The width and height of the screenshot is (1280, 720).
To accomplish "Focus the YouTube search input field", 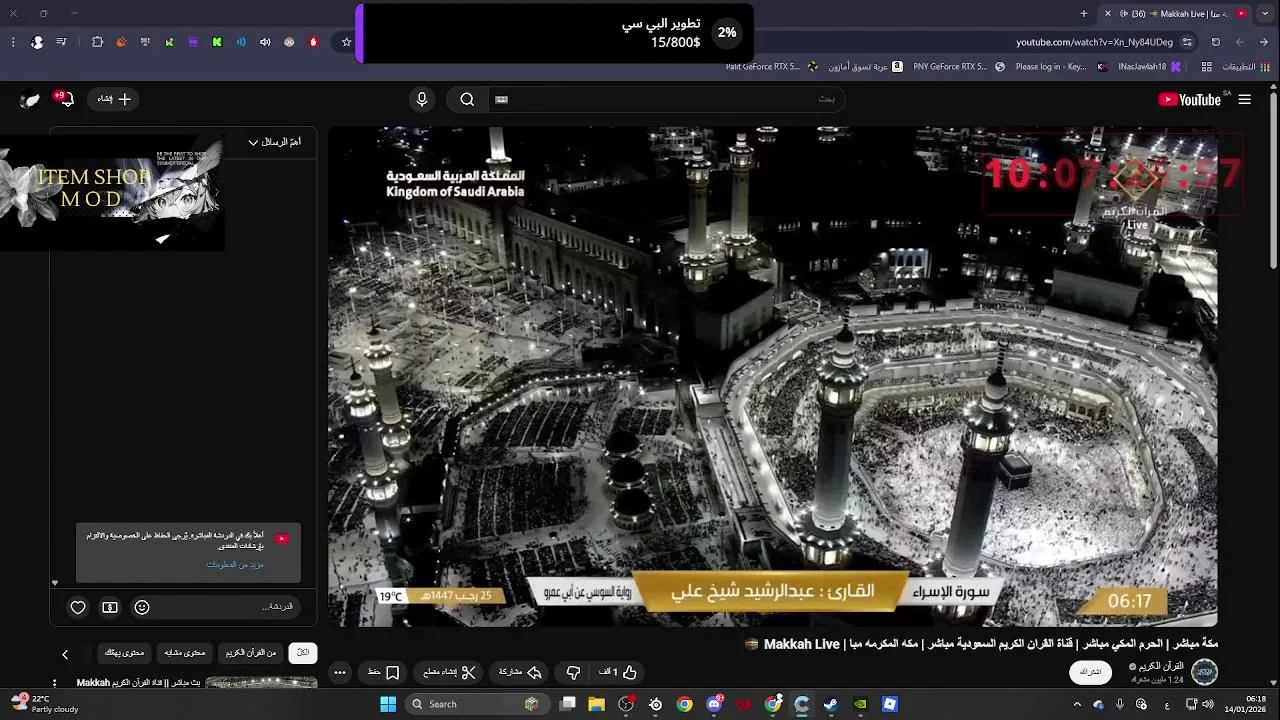I will (x=665, y=99).
